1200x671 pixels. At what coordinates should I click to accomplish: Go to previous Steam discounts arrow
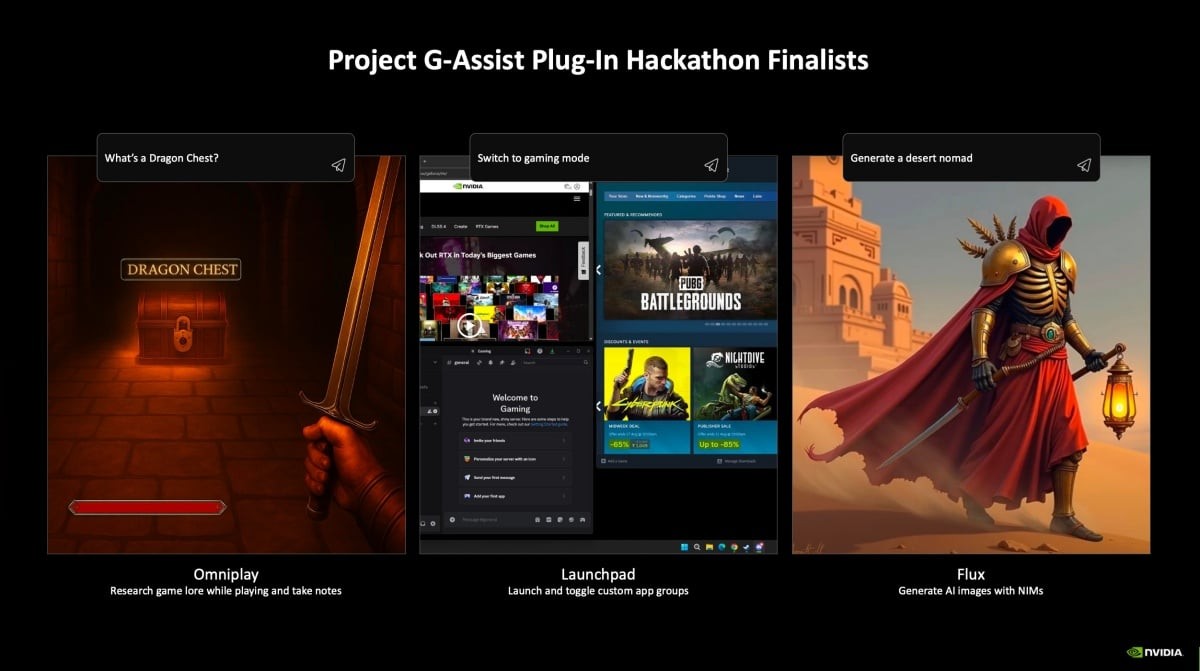[599, 406]
